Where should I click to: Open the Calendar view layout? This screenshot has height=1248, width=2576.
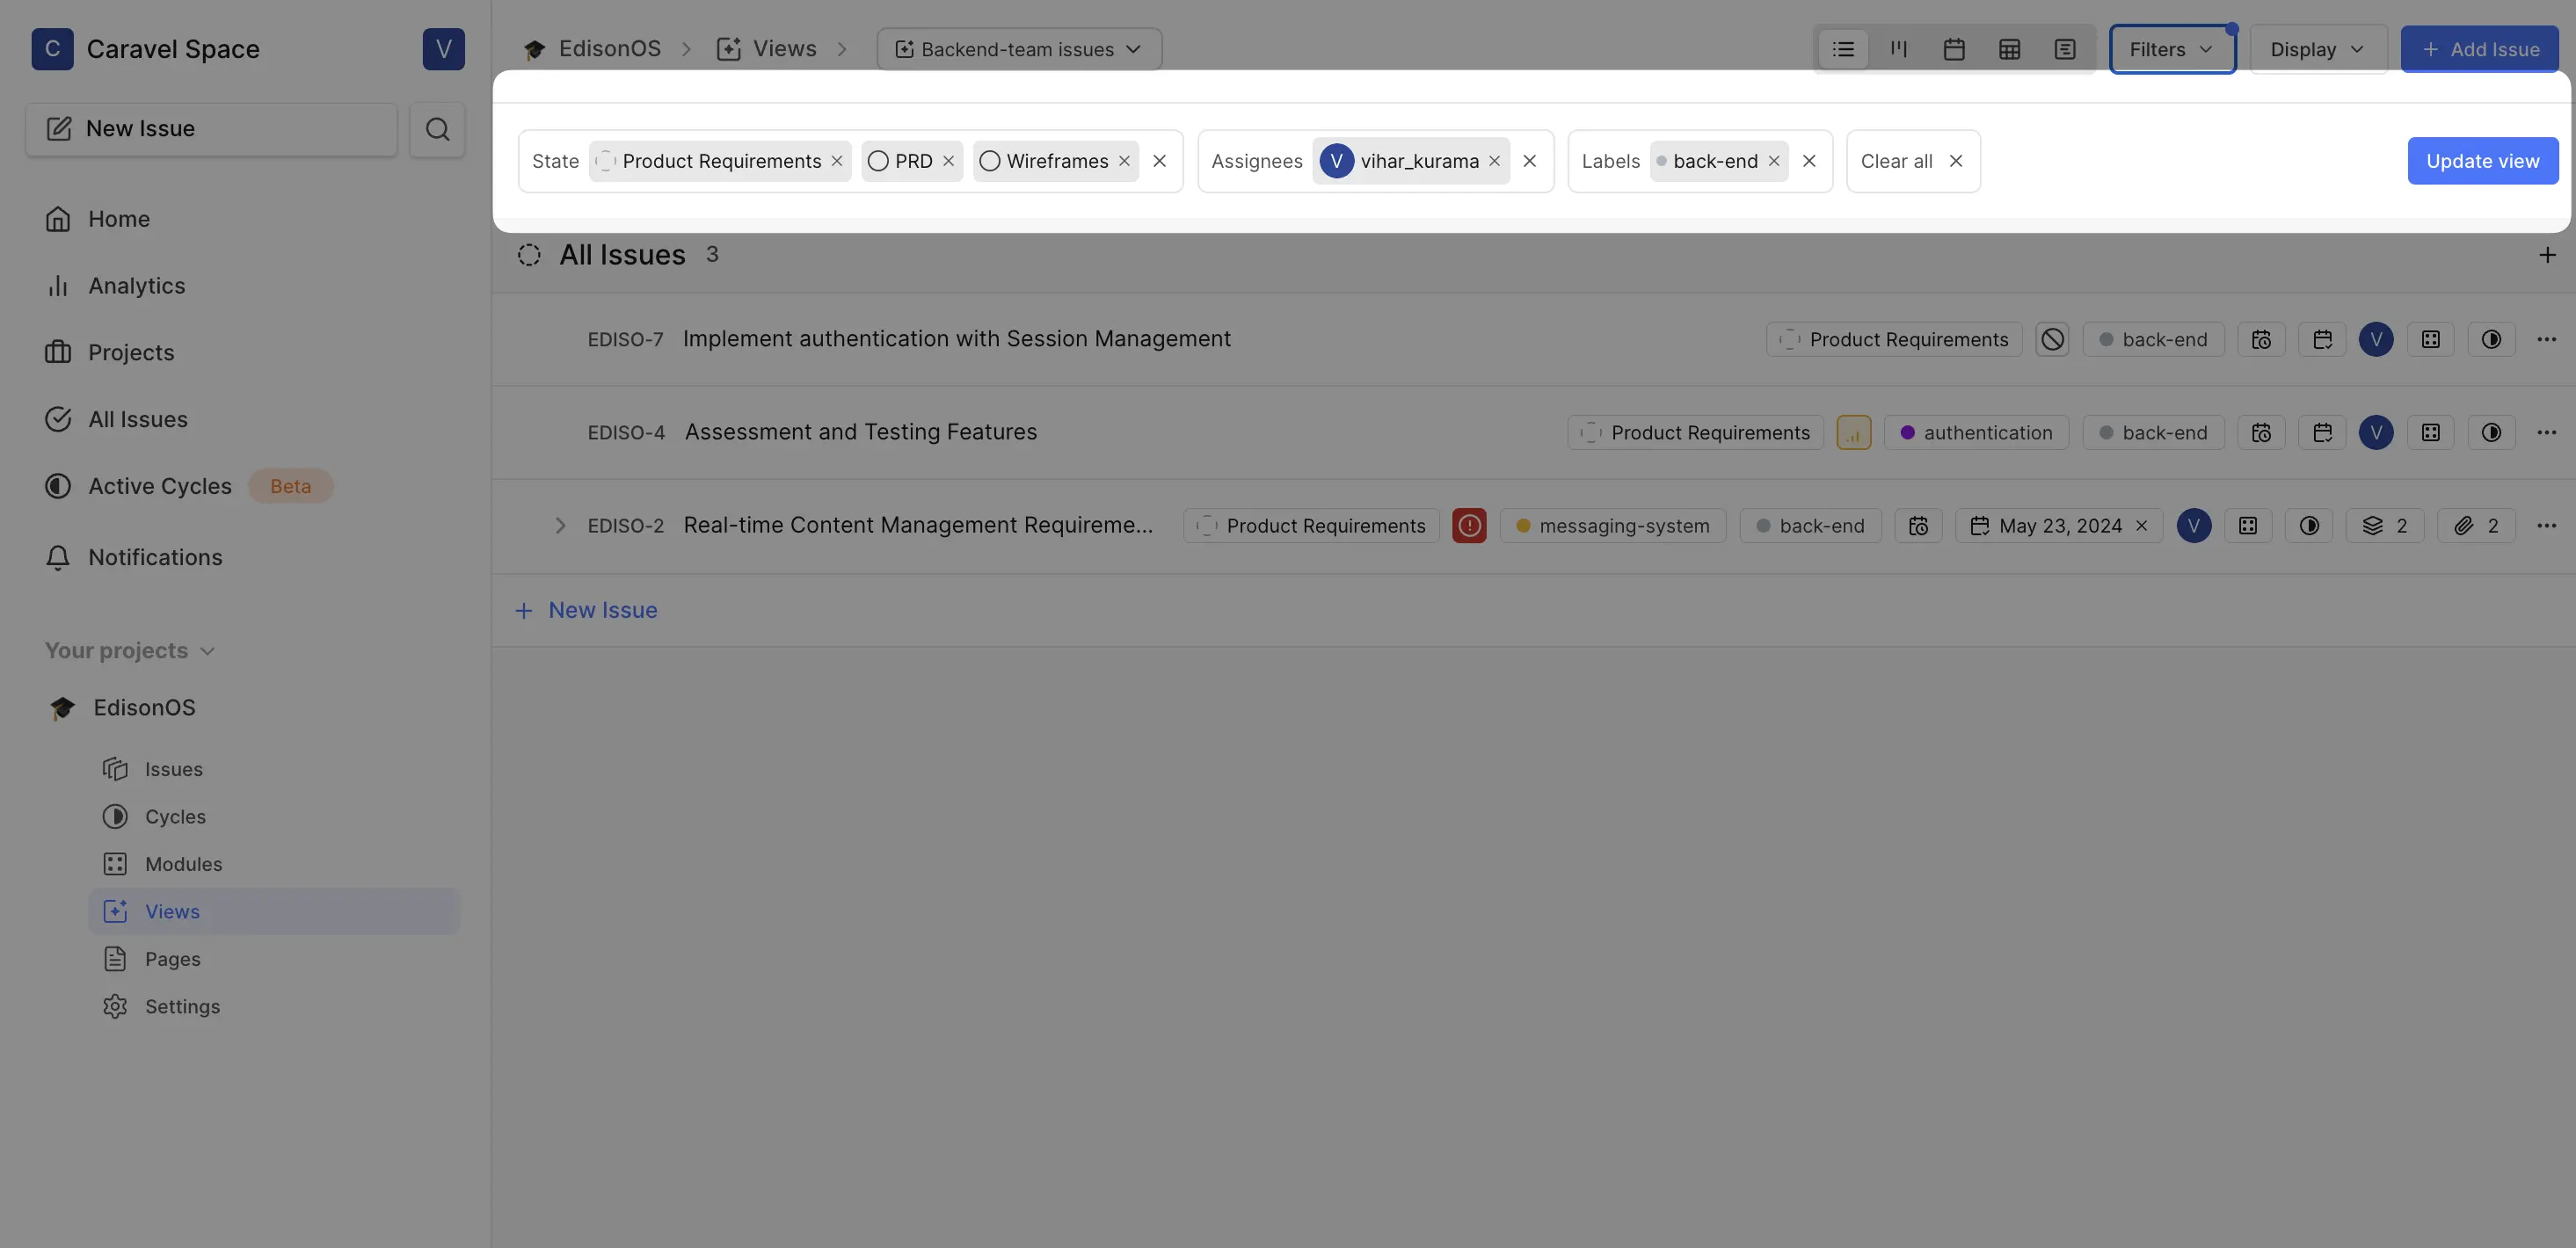pos(1954,48)
